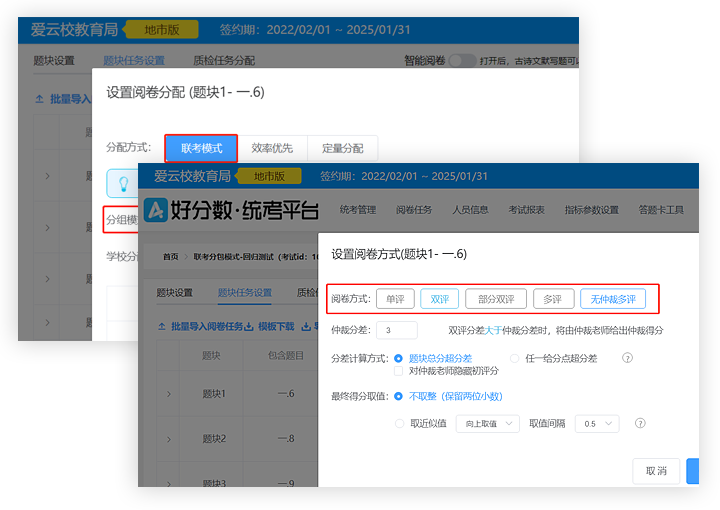Click the 好分数 platform logo icon
Image resolution: width=720 pixels, height=510 pixels.
coord(156,210)
